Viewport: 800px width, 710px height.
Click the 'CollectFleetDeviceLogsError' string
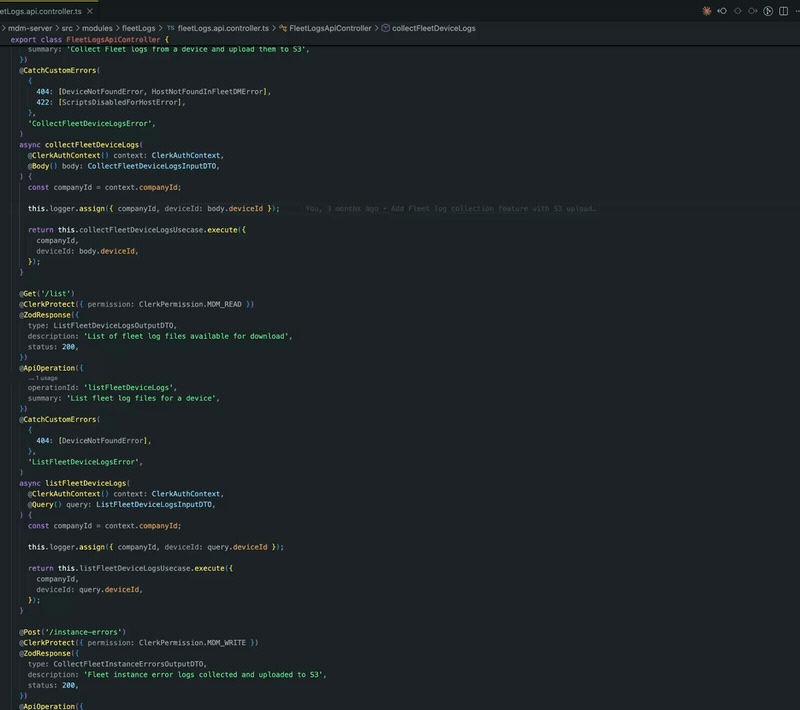point(91,123)
